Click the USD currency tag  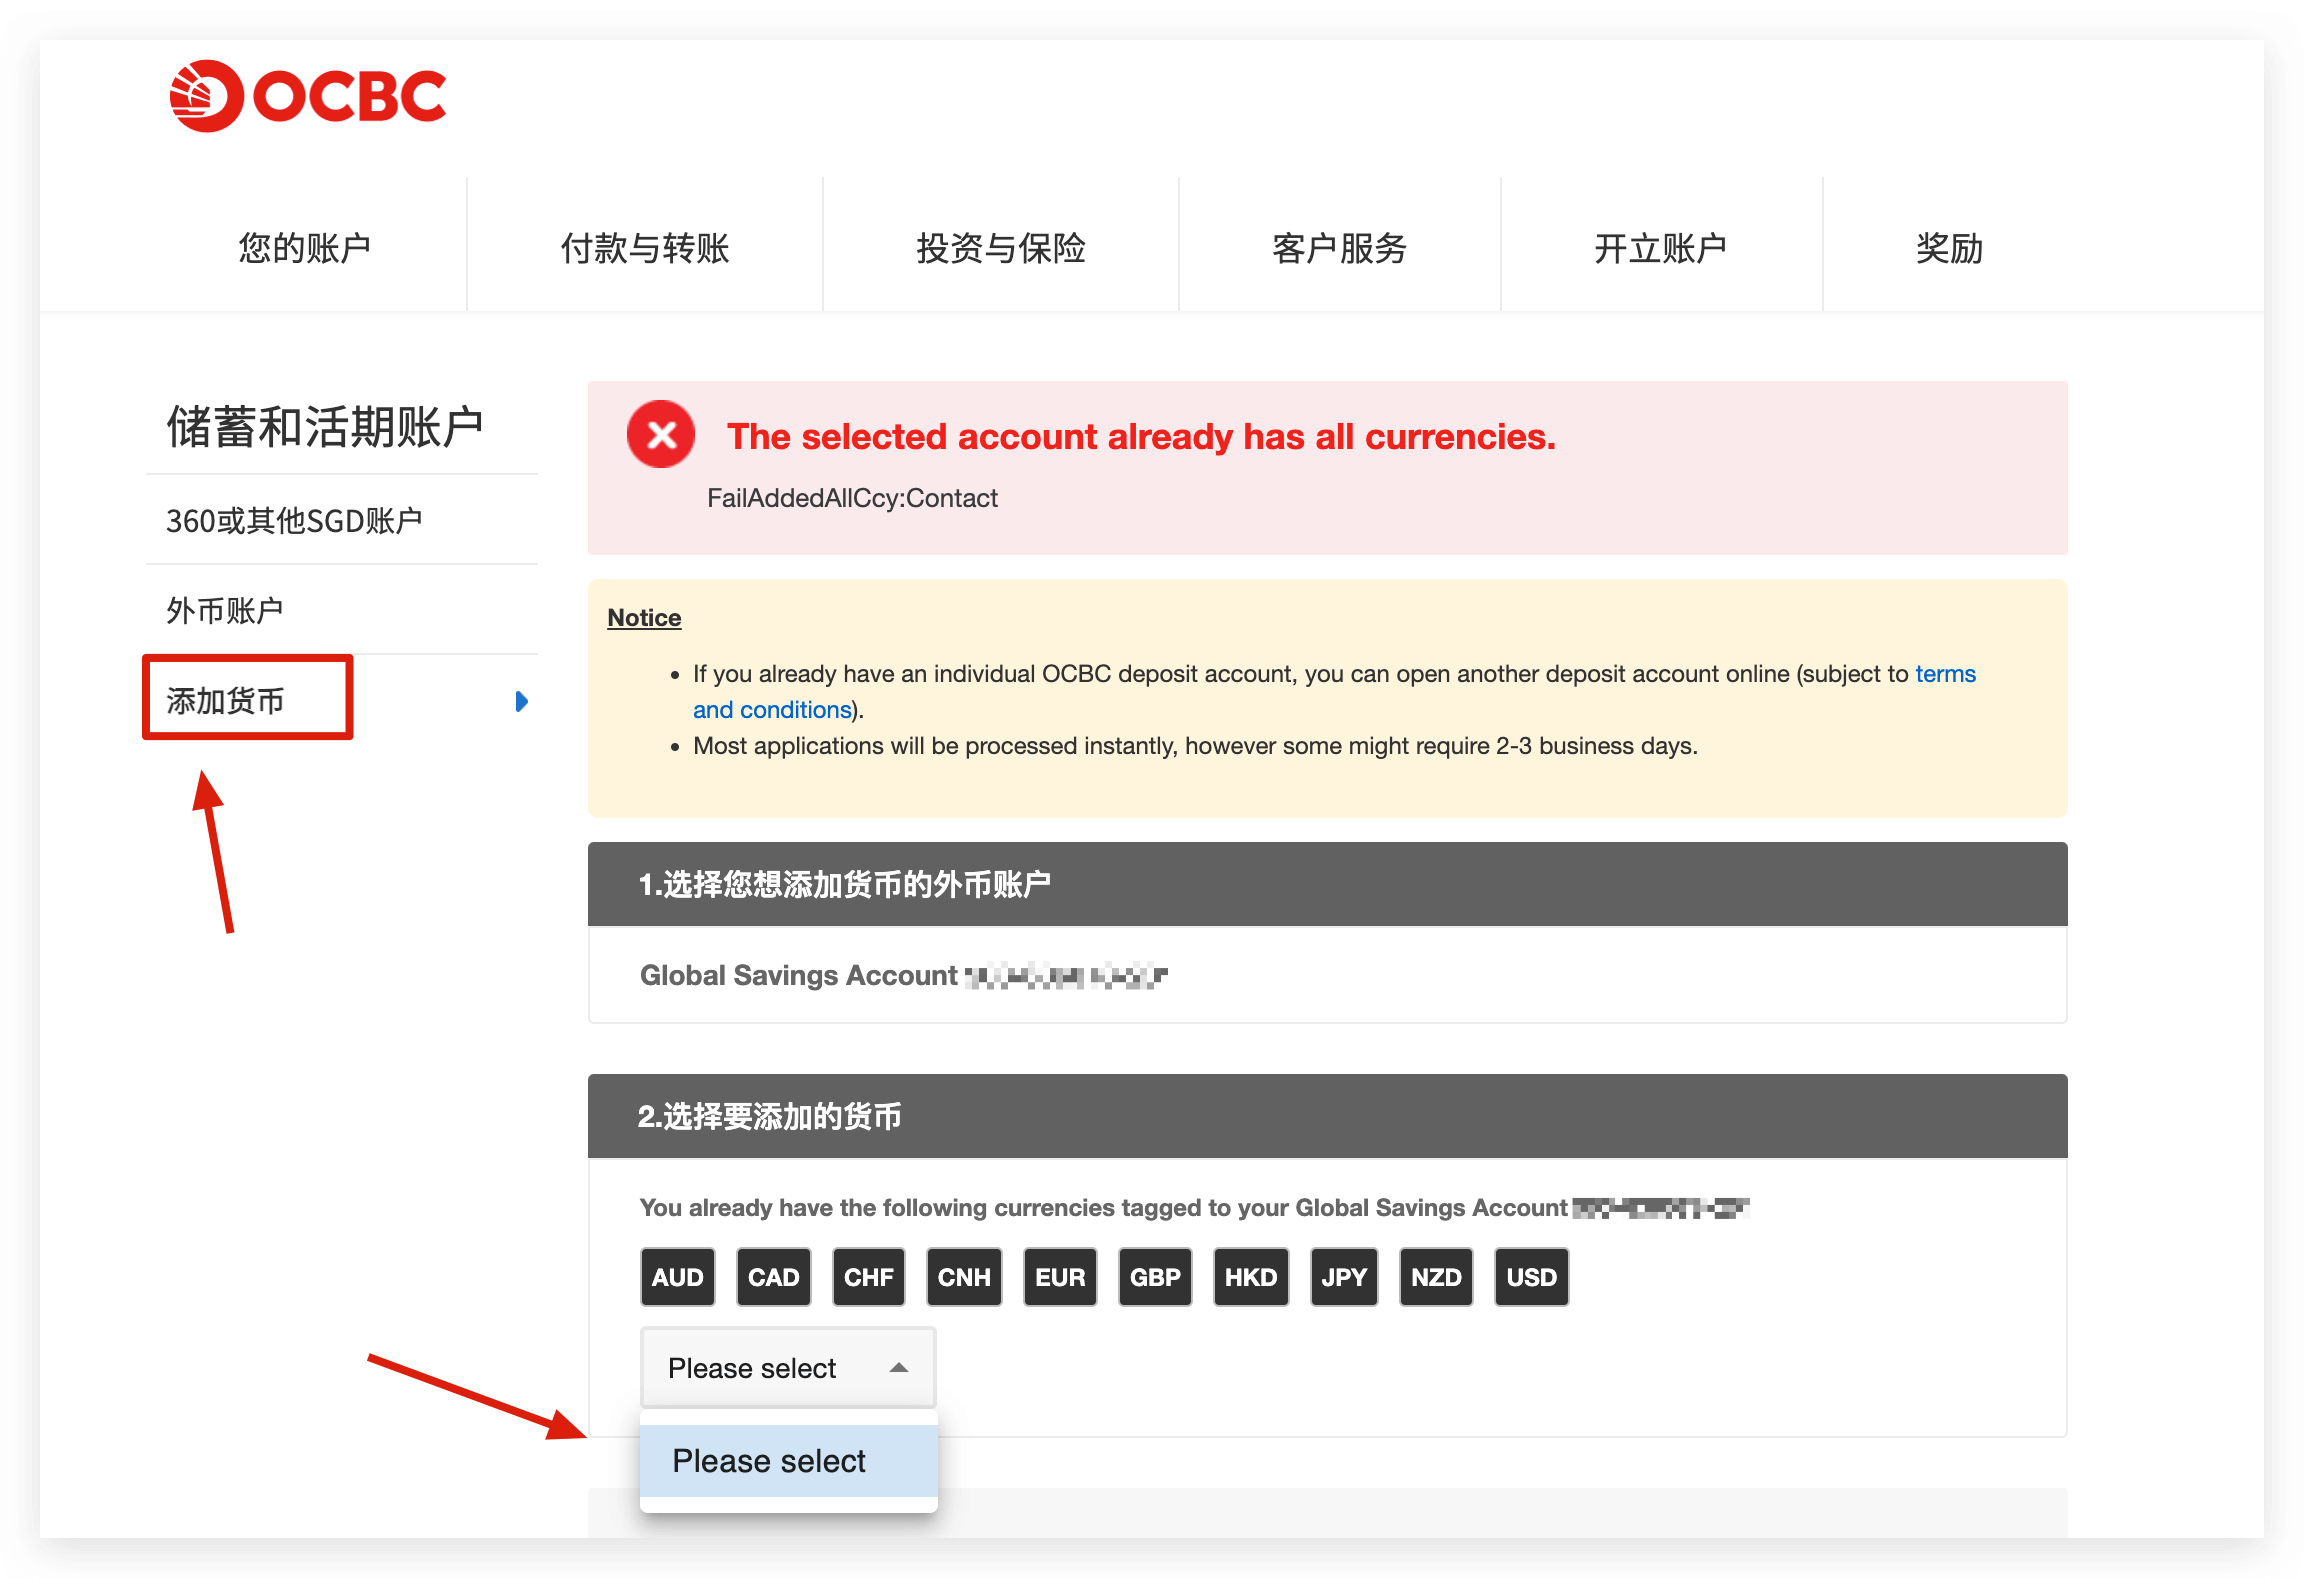pyautogui.click(x=1531, y=1276)
